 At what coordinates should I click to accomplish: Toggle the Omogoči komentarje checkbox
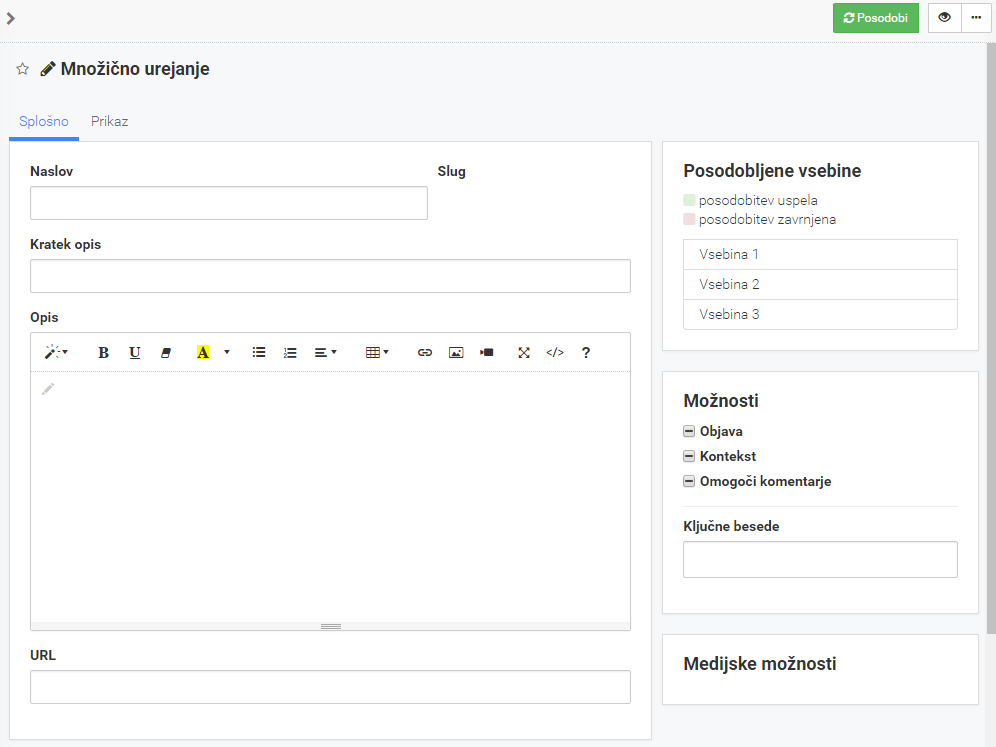click(x=689, y=481)
